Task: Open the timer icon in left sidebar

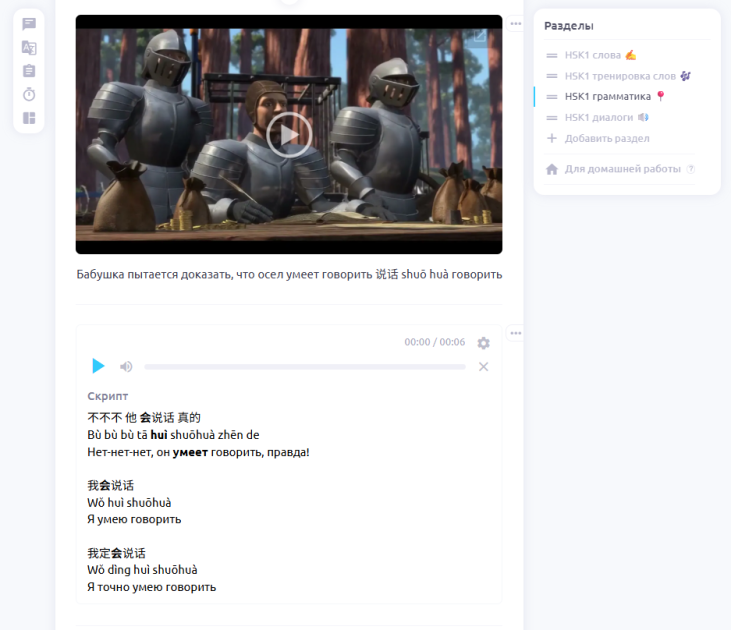Action: click(29, 94)
